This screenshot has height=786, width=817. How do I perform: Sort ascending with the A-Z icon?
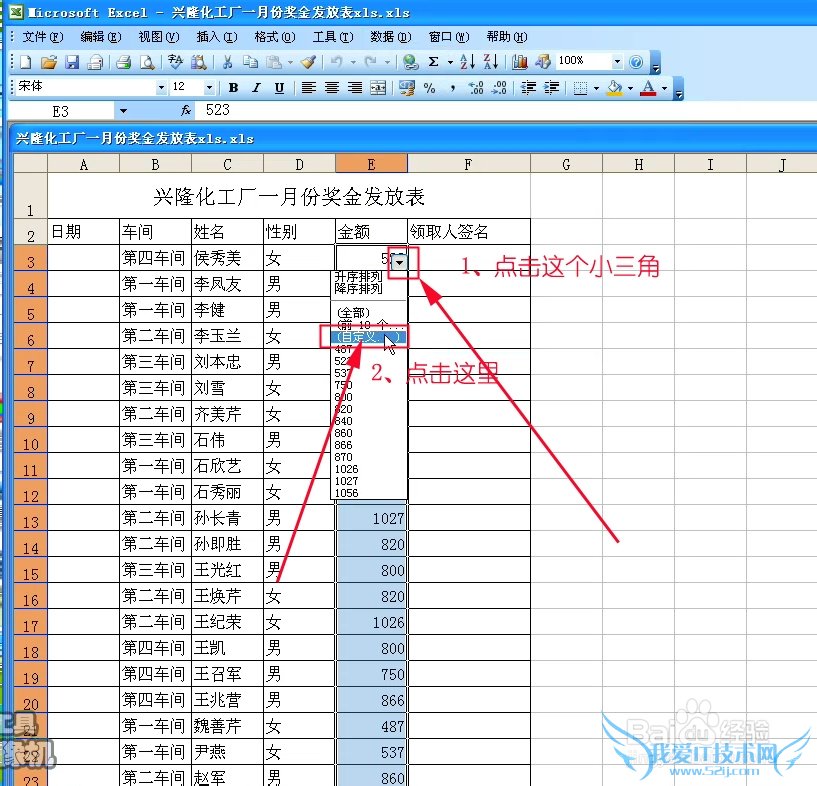tap(467, 62)
